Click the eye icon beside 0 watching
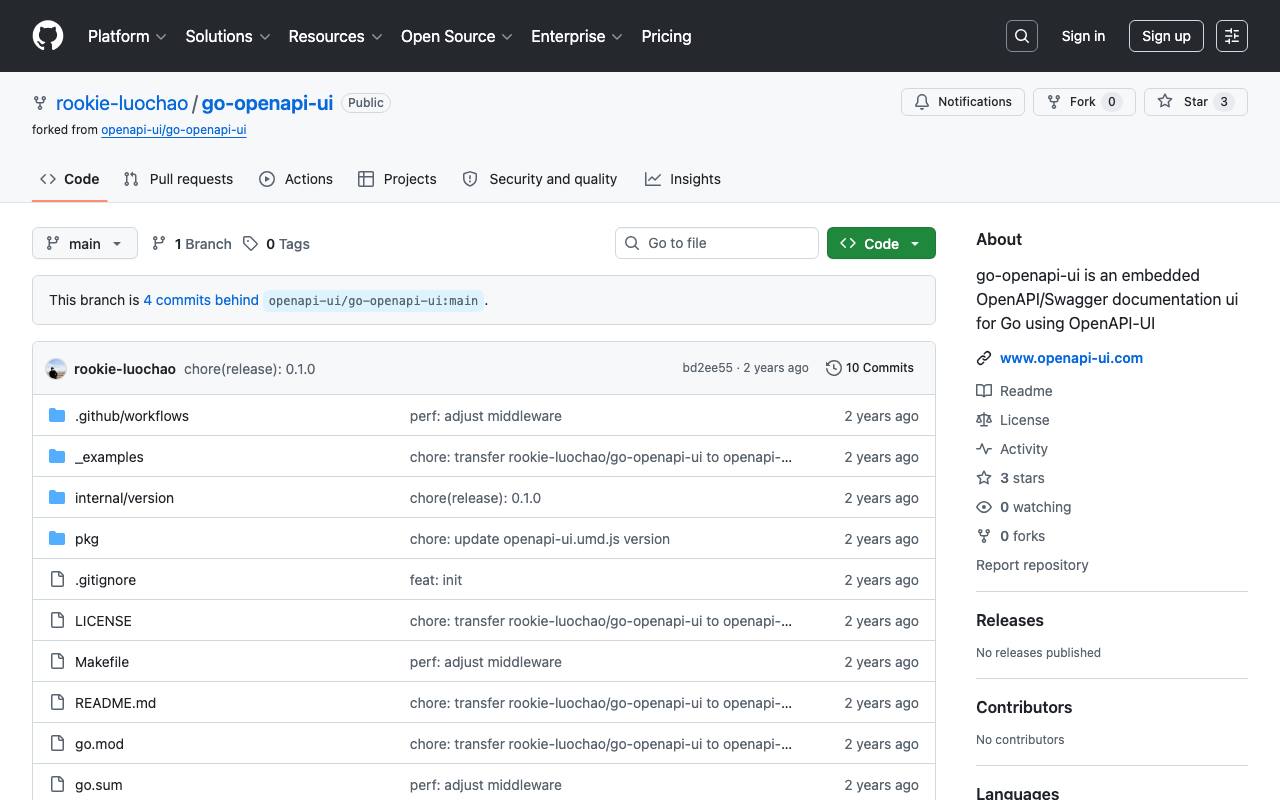Image resolution: width=1280 pixels, height=800 pixels. coord(984,507)
